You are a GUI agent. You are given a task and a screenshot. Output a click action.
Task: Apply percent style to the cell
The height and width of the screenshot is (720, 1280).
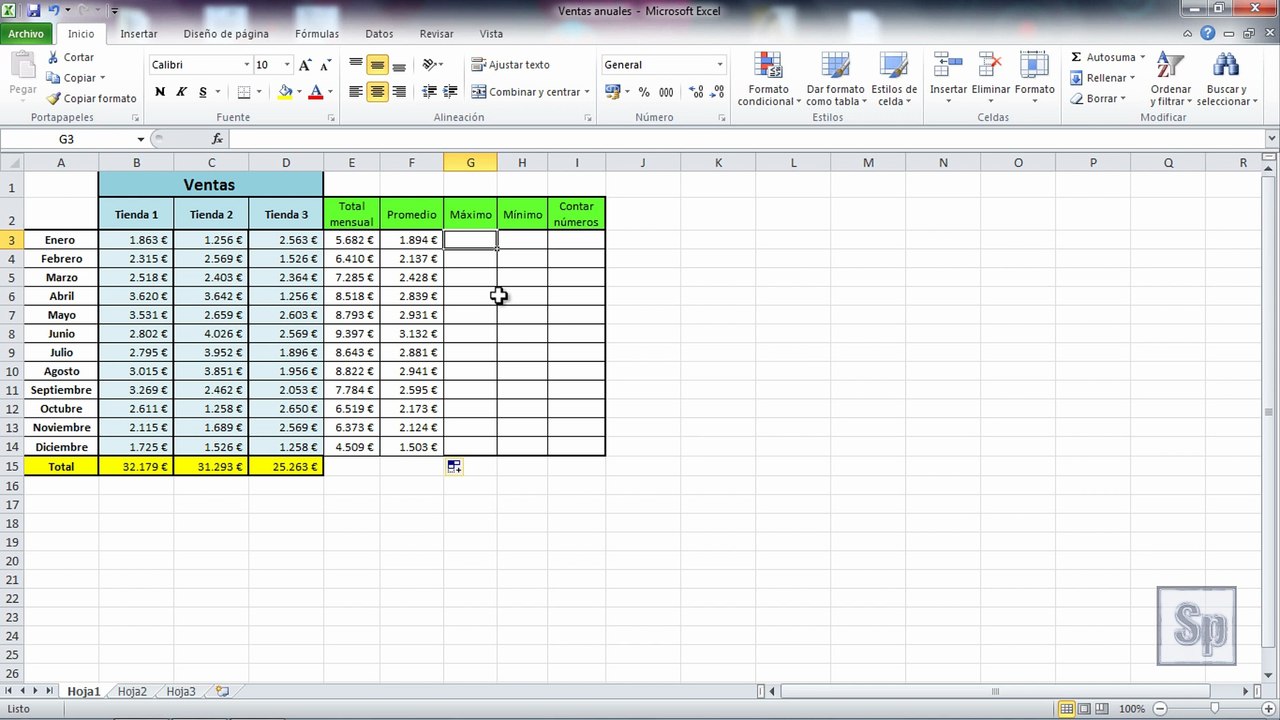[644, 92]
